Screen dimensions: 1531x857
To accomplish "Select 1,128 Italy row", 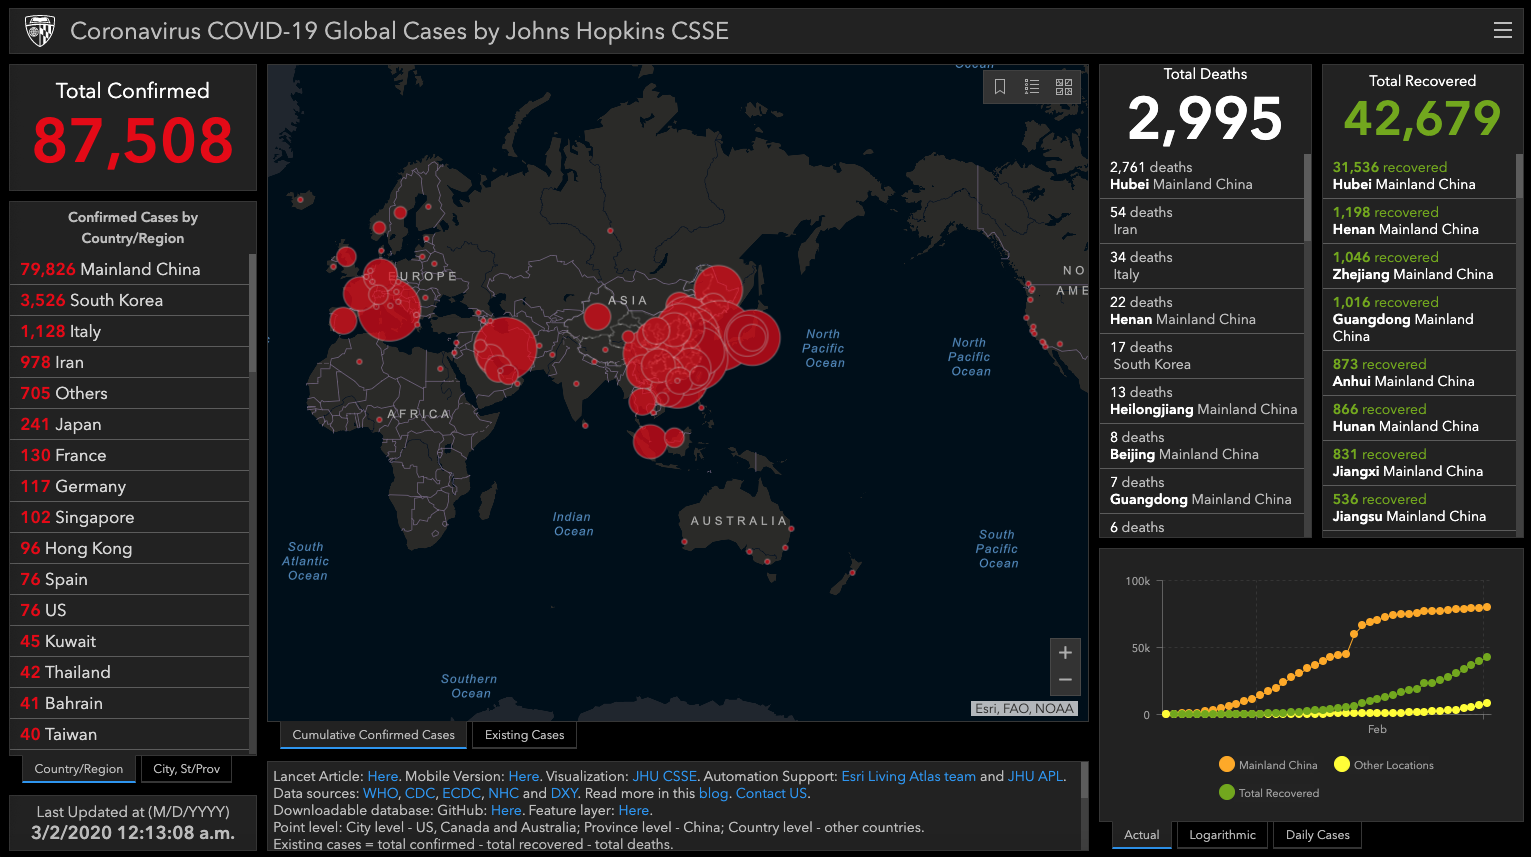I will pyautogui.click(x=130, y=331).
